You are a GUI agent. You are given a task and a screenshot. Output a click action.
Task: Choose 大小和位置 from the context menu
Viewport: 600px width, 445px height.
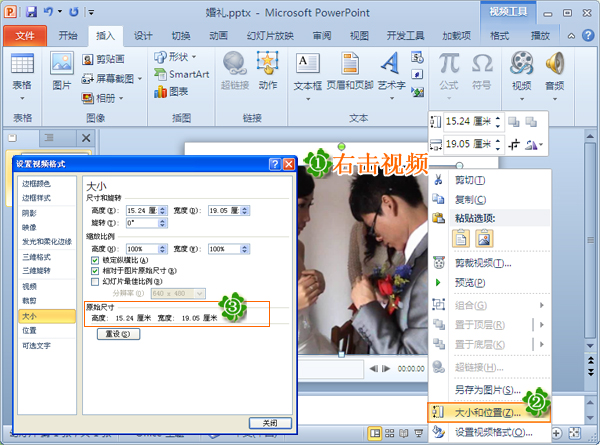click(489, 412)
